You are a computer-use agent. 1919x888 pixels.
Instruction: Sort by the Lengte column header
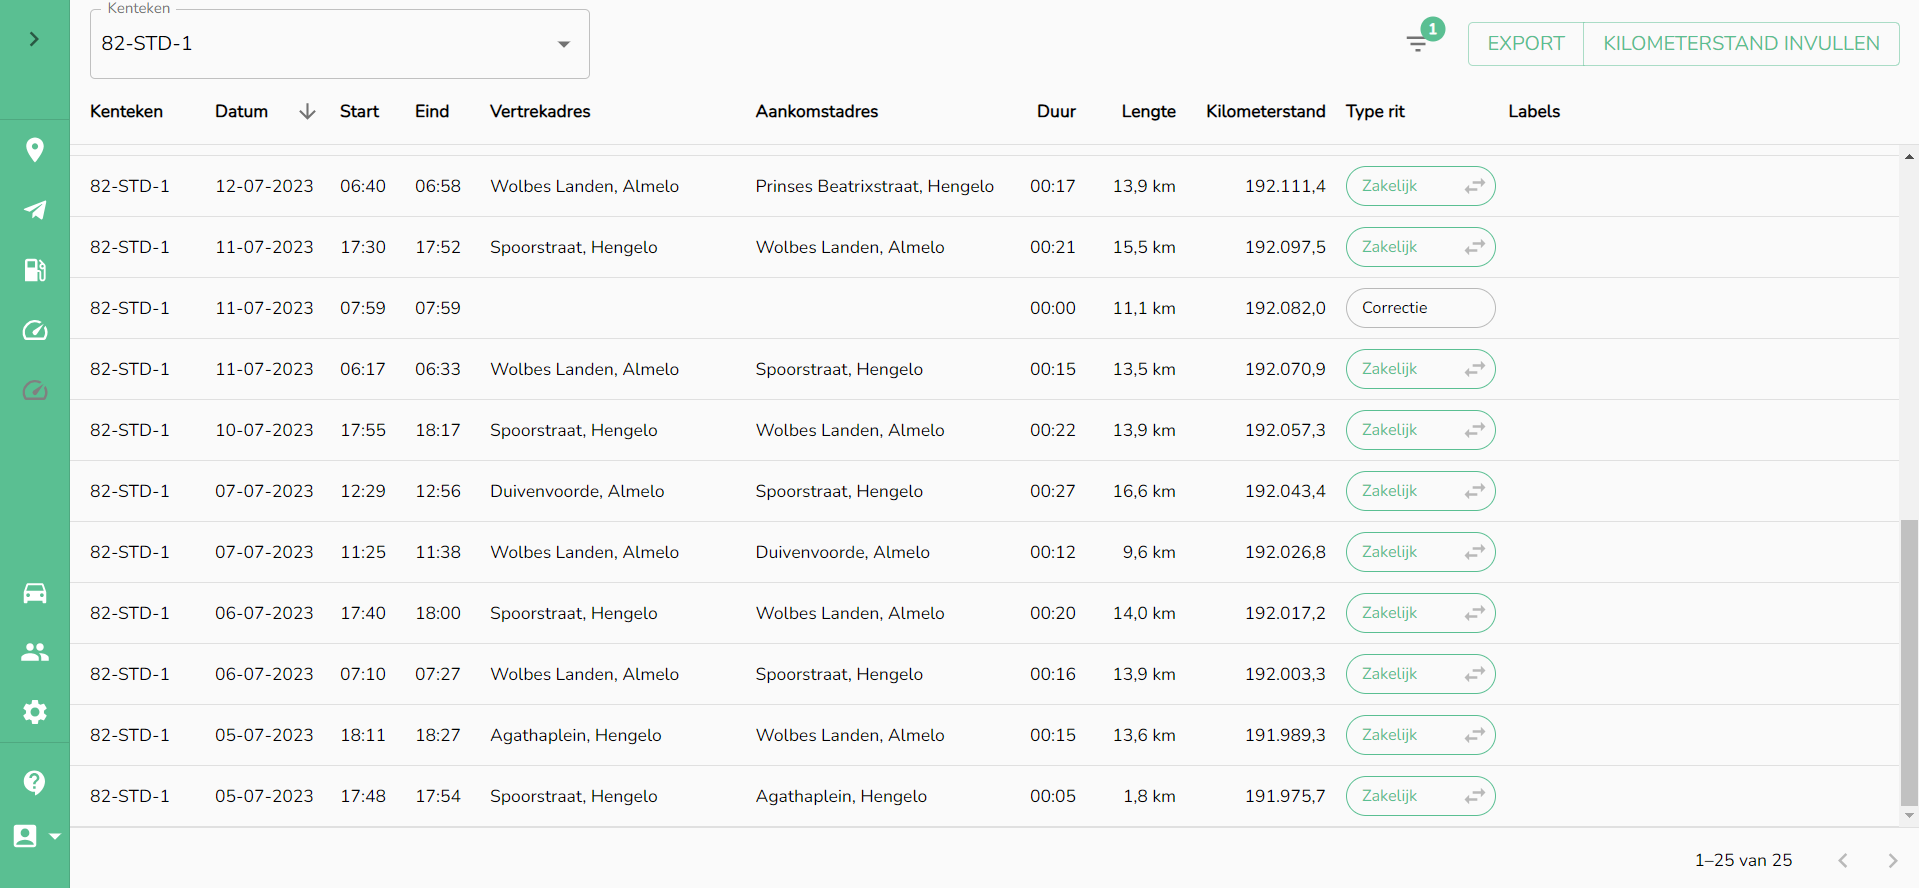pos(1148,111)
